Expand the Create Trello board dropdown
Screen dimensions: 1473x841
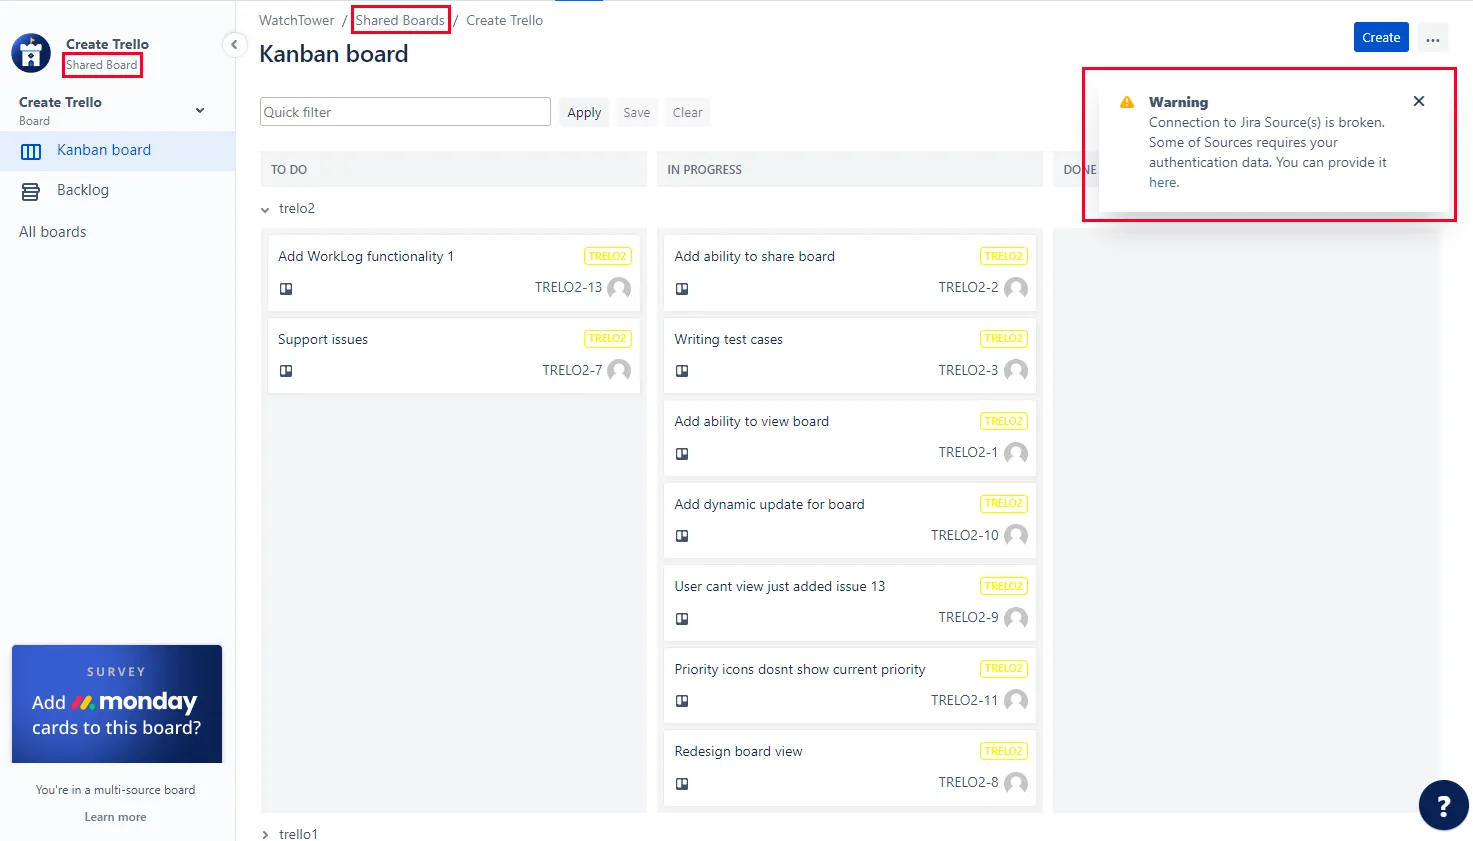point(200,110)
